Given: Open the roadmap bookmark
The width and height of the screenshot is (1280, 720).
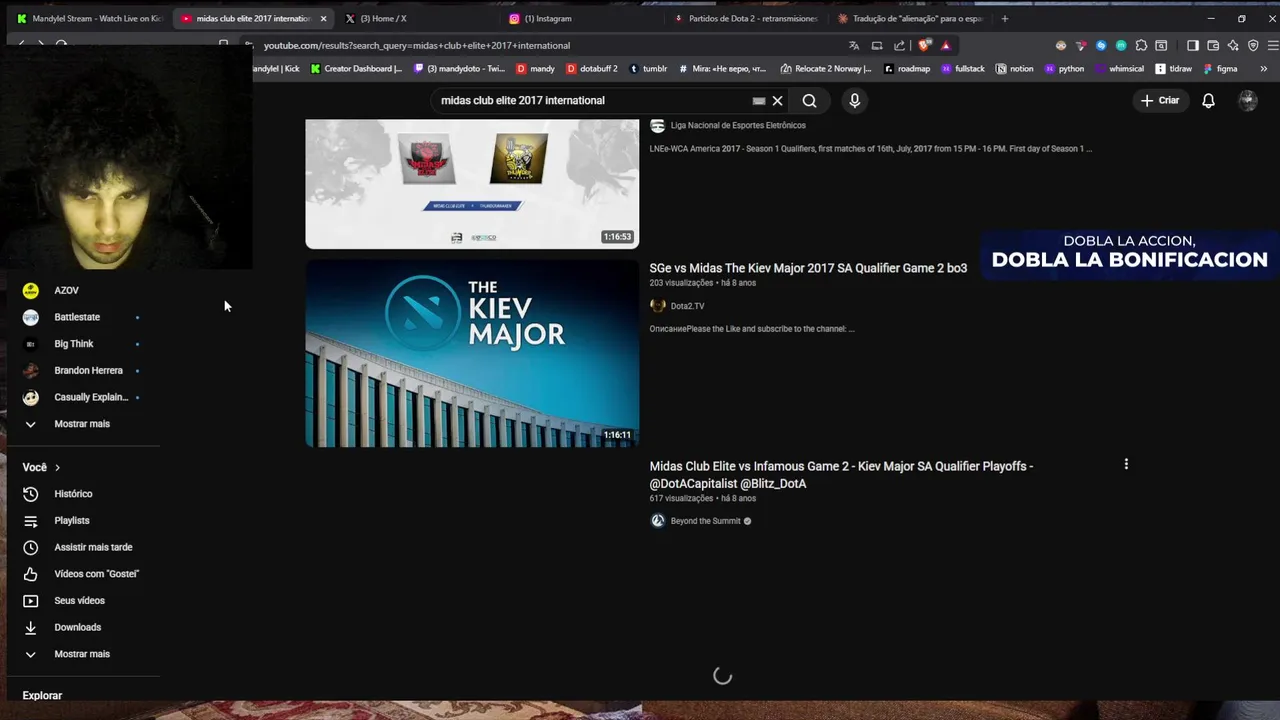Looking at the screenshot, I should (906, 69).
